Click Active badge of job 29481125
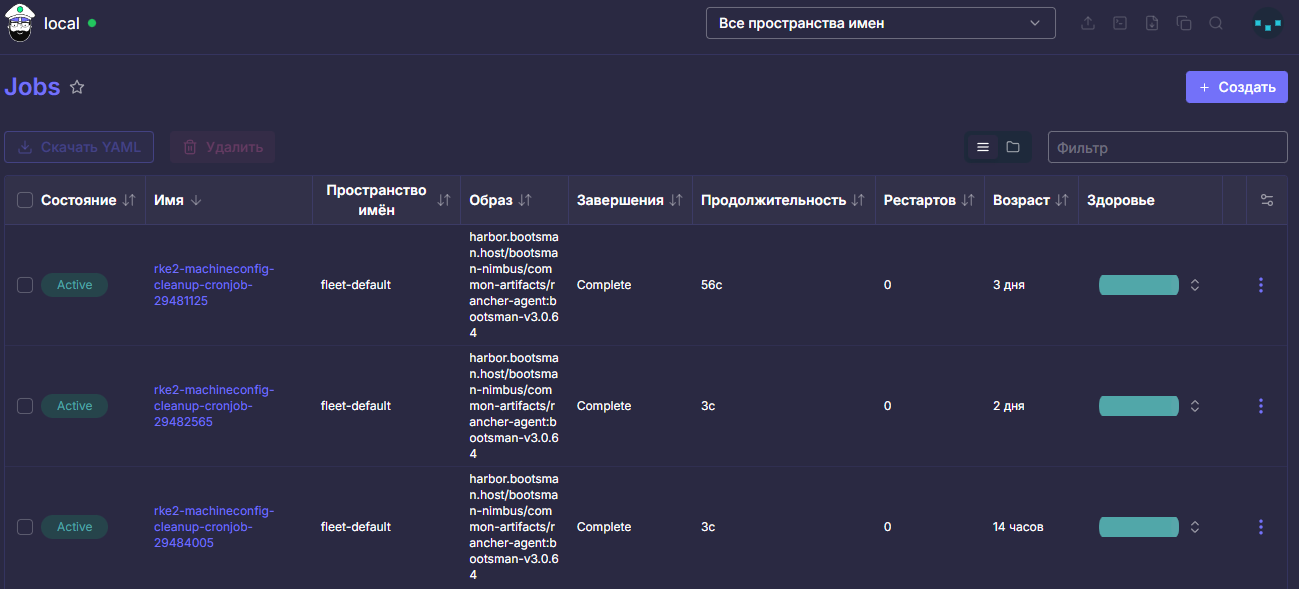Screen dimensions: 1299x589 [x=74, y=285]
